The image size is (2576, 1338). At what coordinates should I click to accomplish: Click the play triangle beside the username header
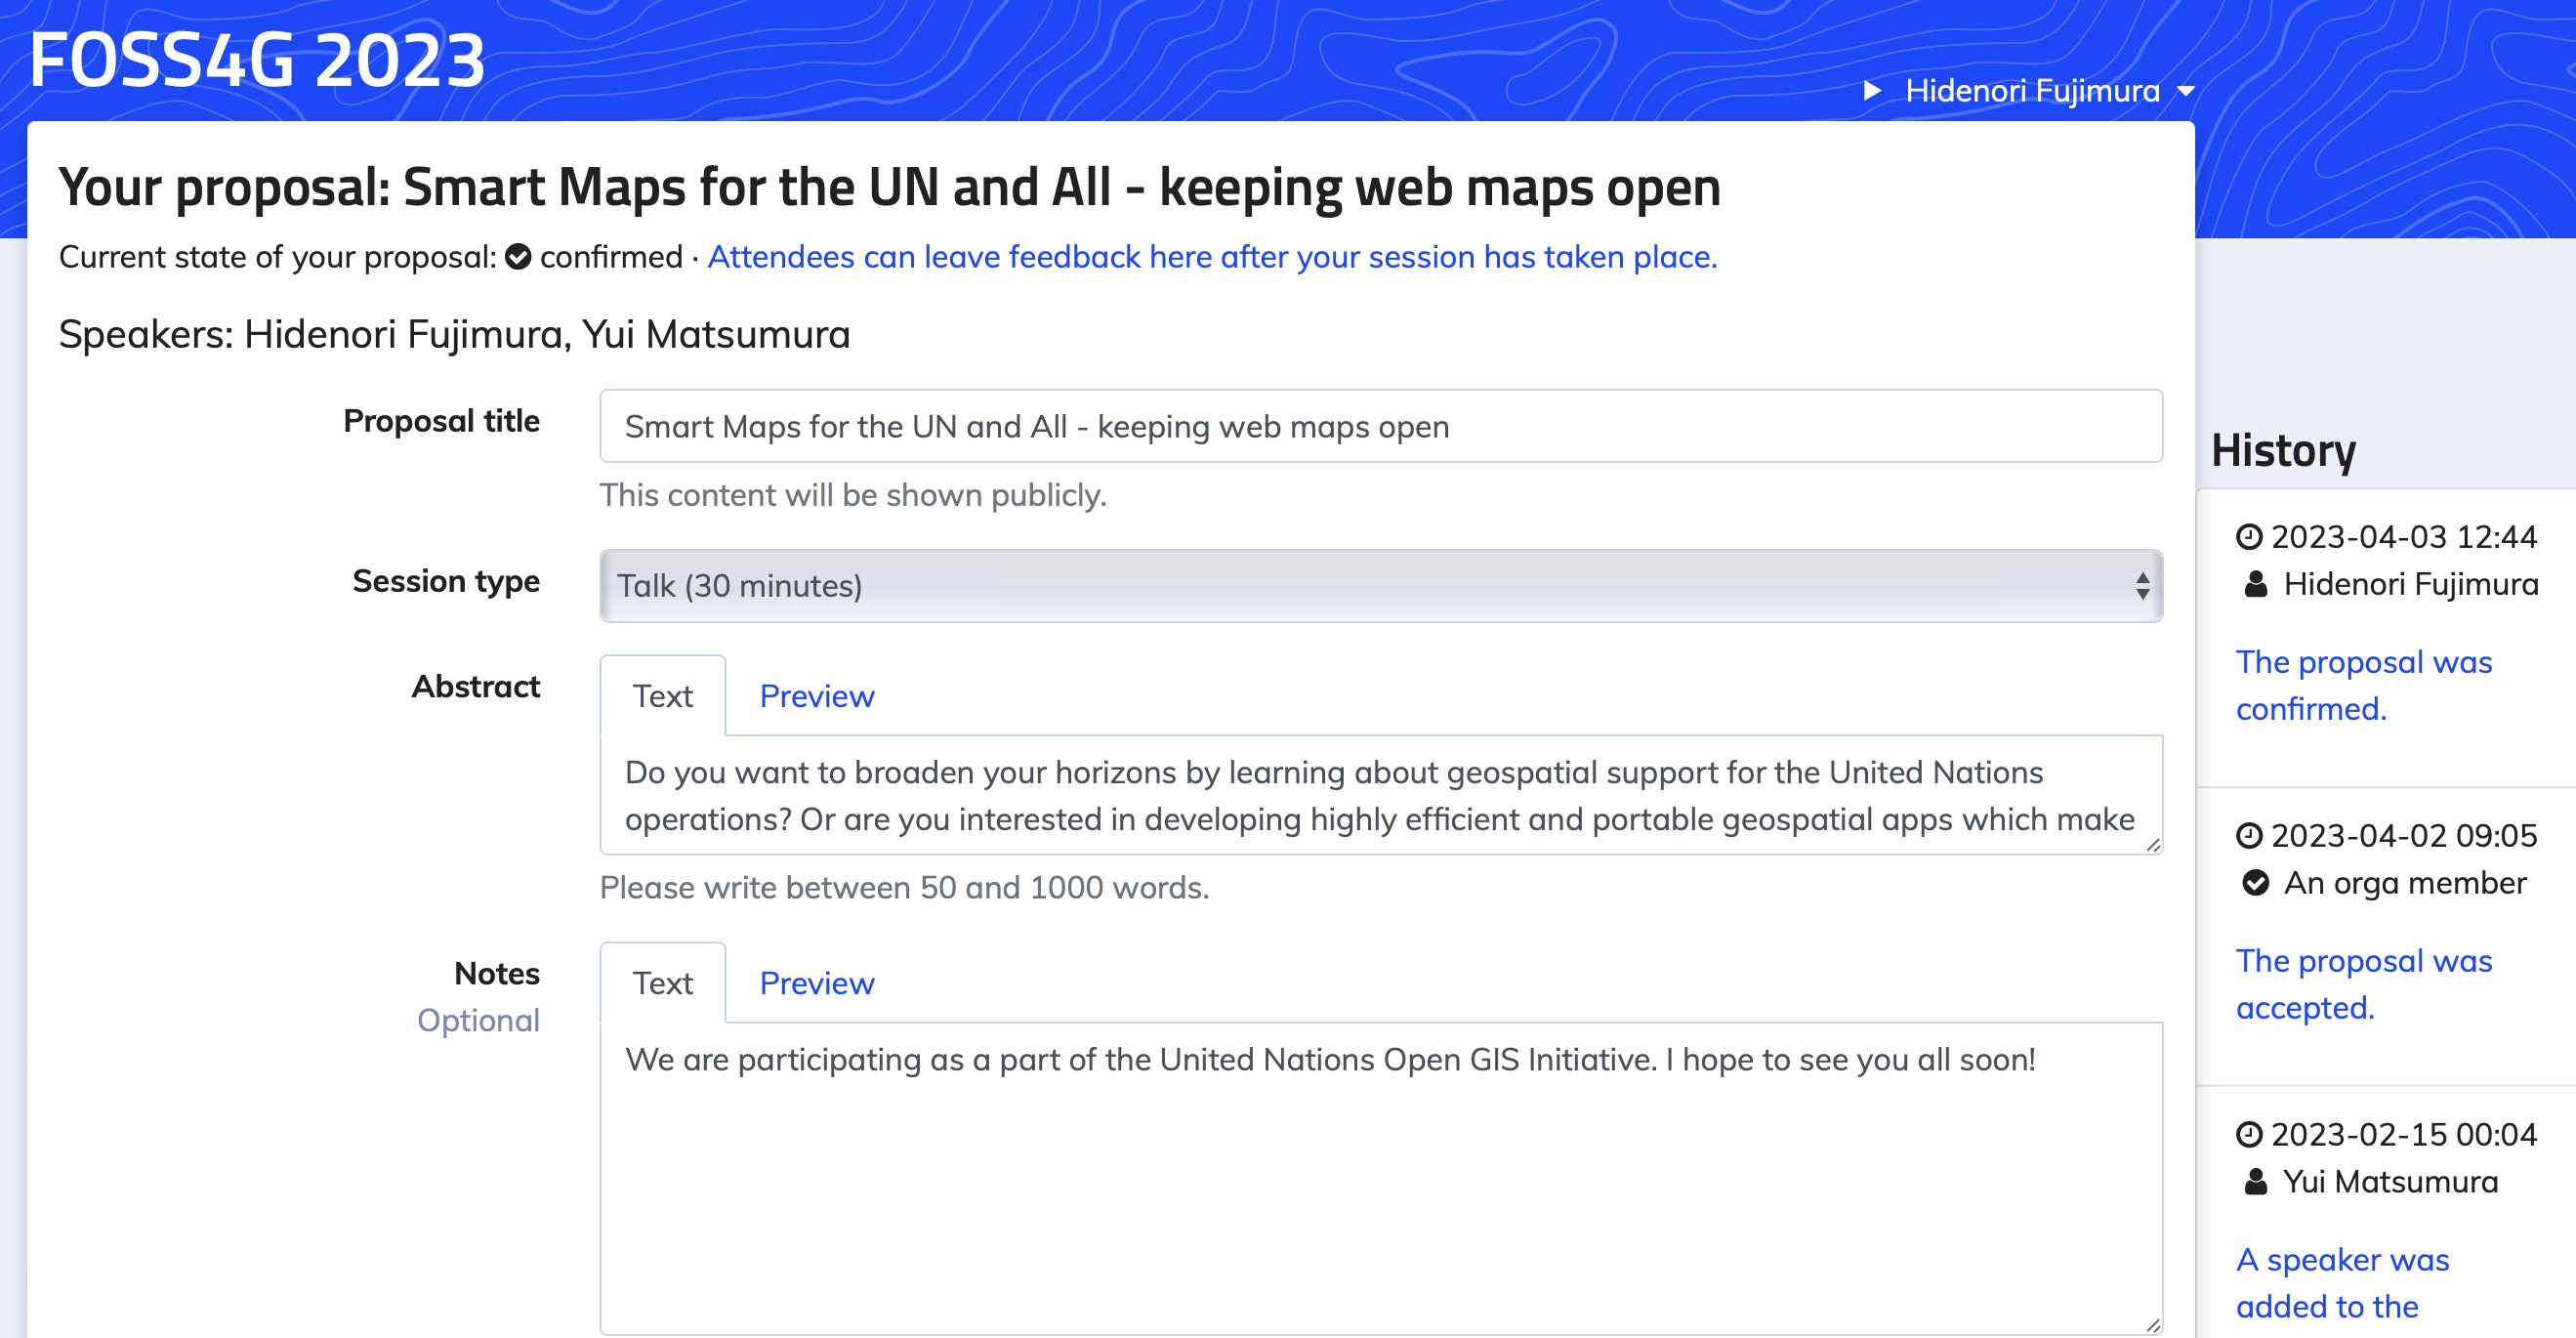pyautogui.click(x=1873, y=90)
